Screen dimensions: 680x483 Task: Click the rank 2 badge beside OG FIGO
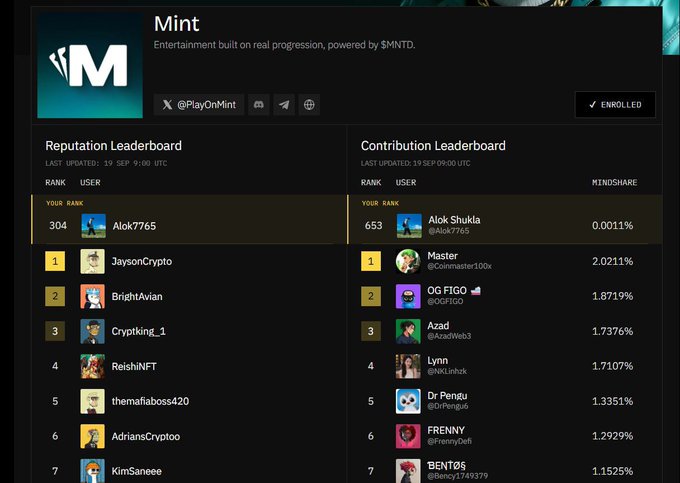click(x=371, y=296)
